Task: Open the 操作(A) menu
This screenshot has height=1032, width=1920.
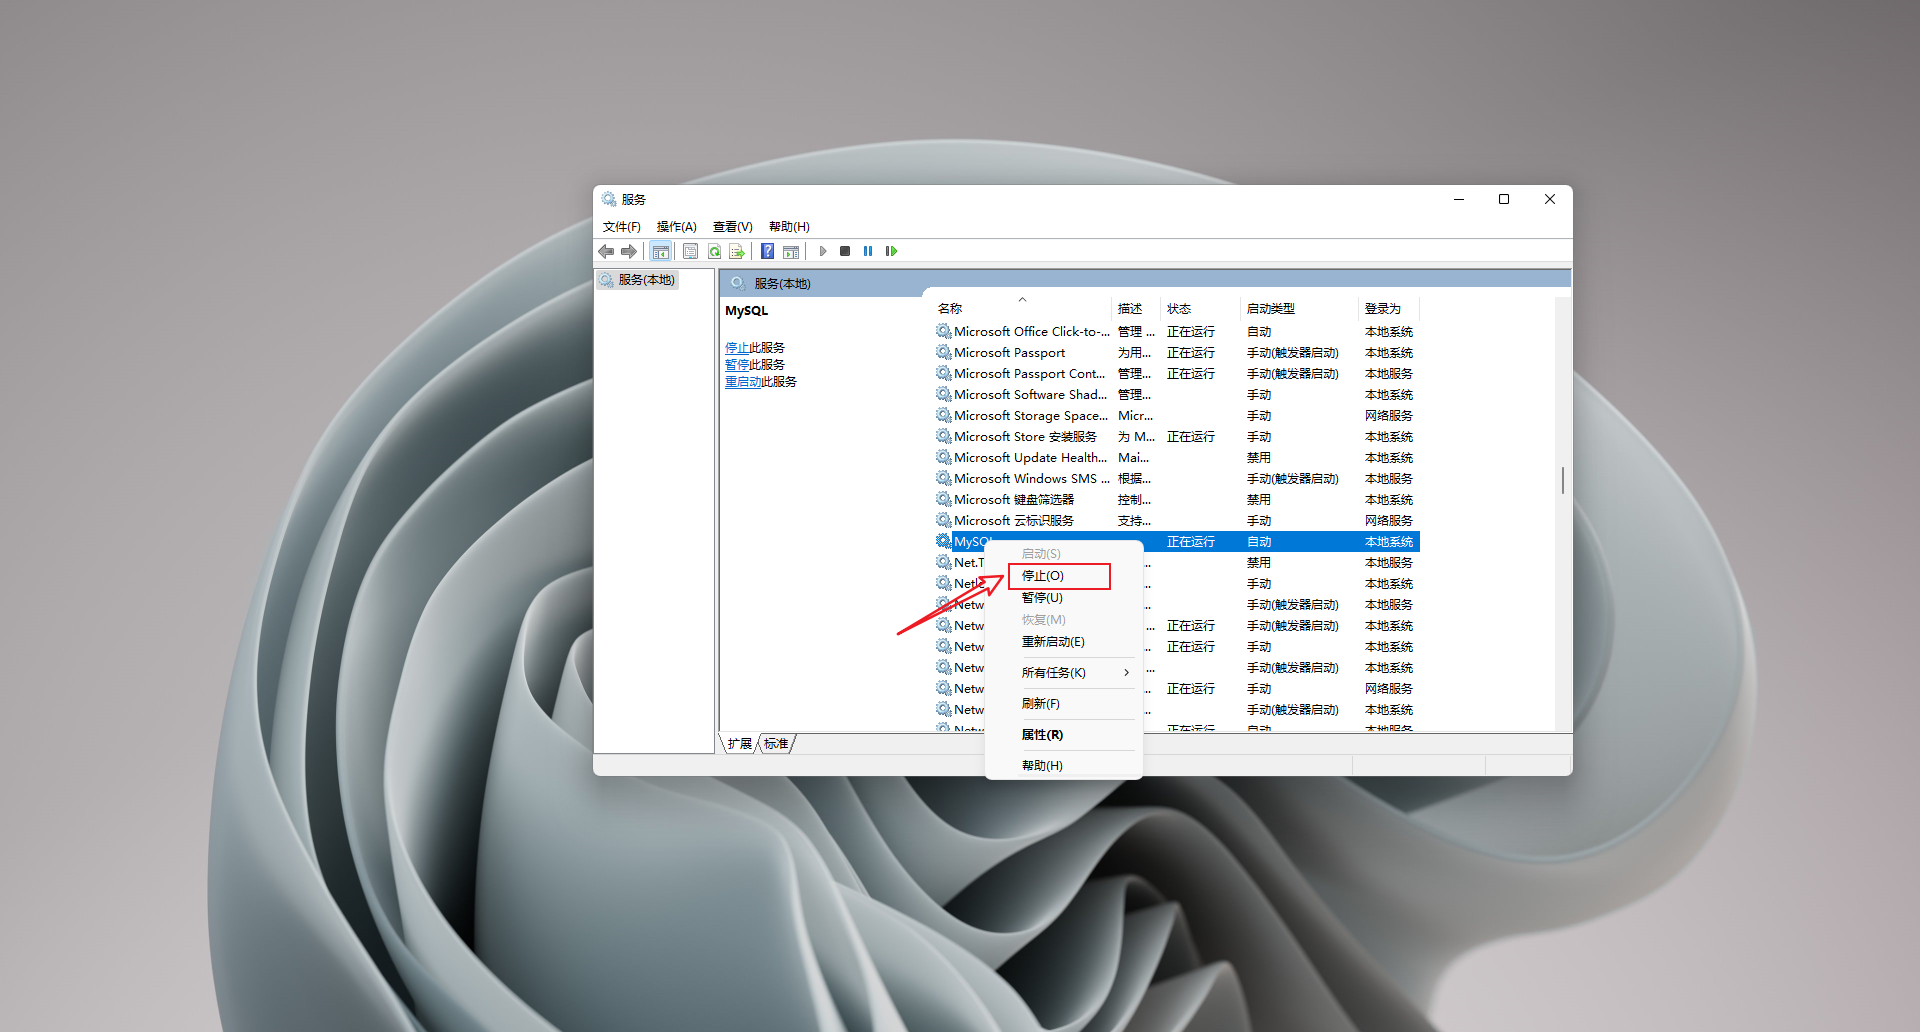Action: (676, 227)
